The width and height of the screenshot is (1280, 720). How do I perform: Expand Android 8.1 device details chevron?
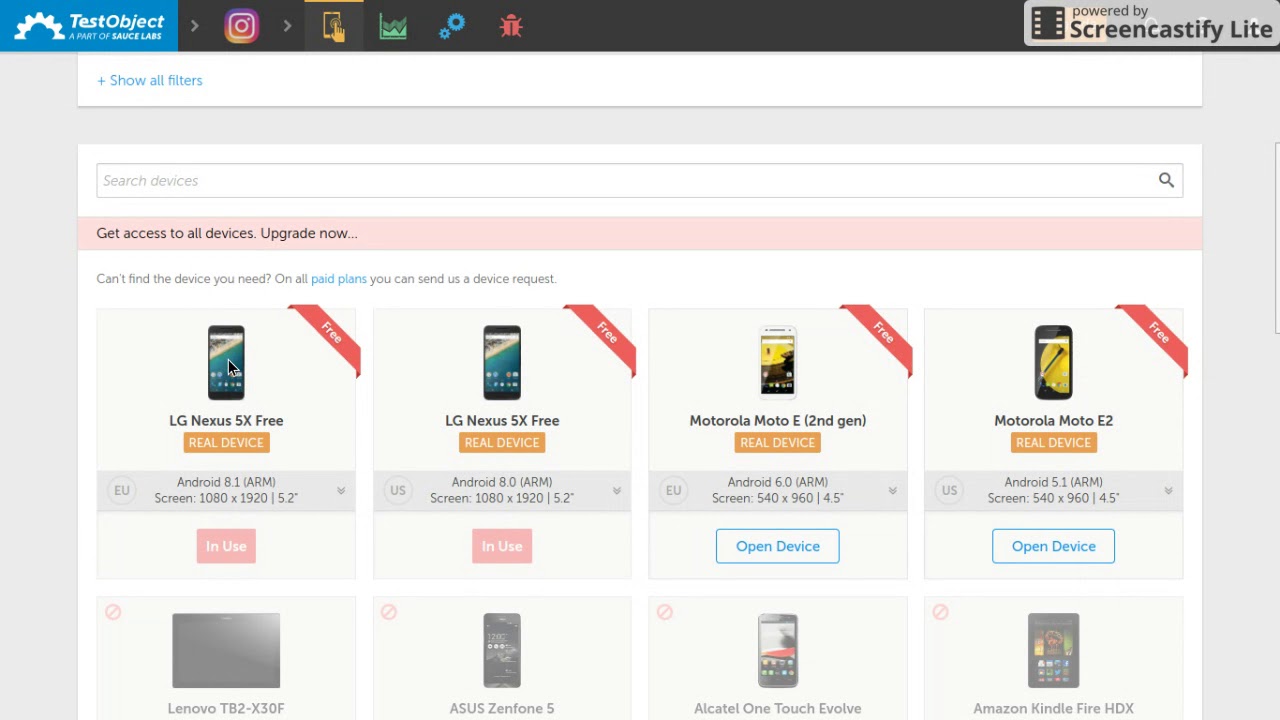tap(341, 490)
